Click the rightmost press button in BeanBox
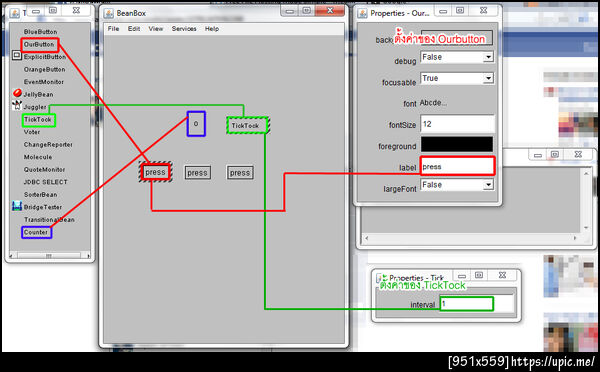 coord(240,173)
